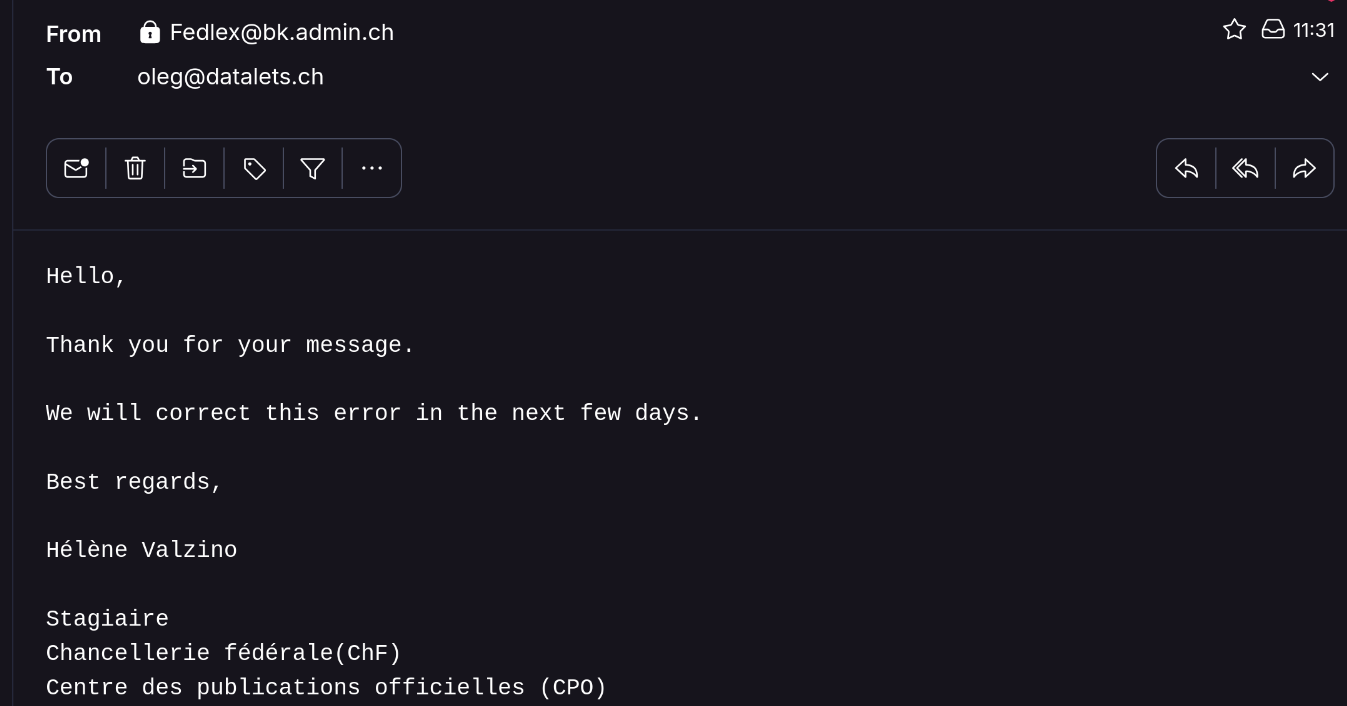Open the Filter on funnel option

click(313, 168)
